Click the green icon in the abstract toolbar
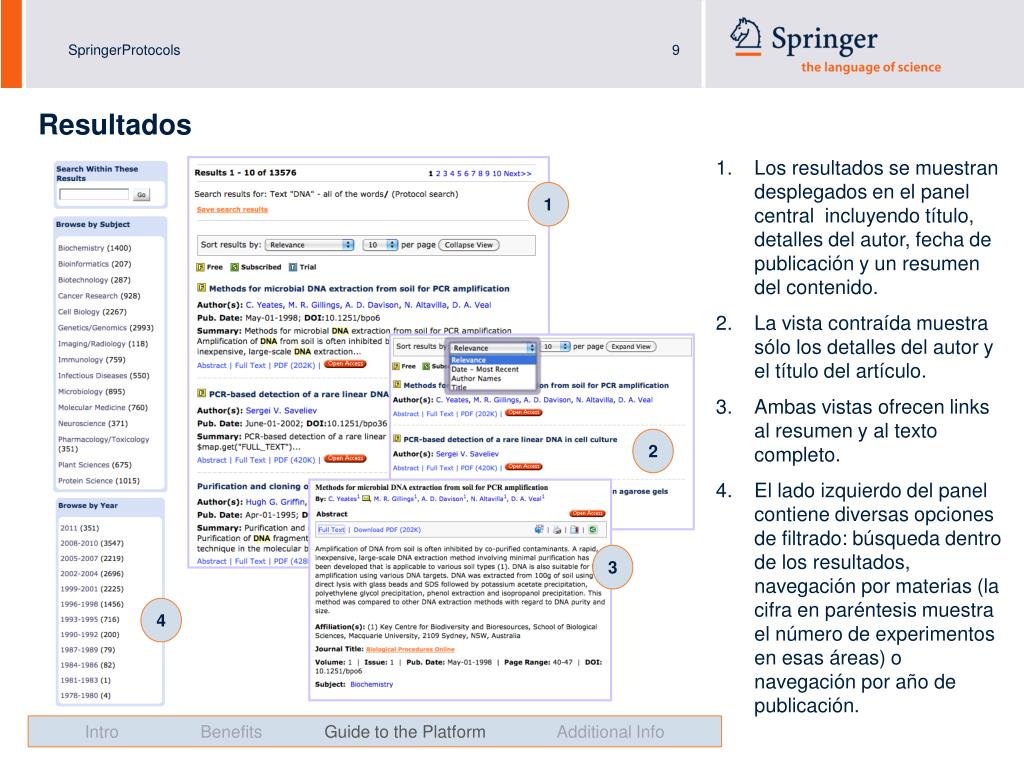1024x768 pixels. 592,530
